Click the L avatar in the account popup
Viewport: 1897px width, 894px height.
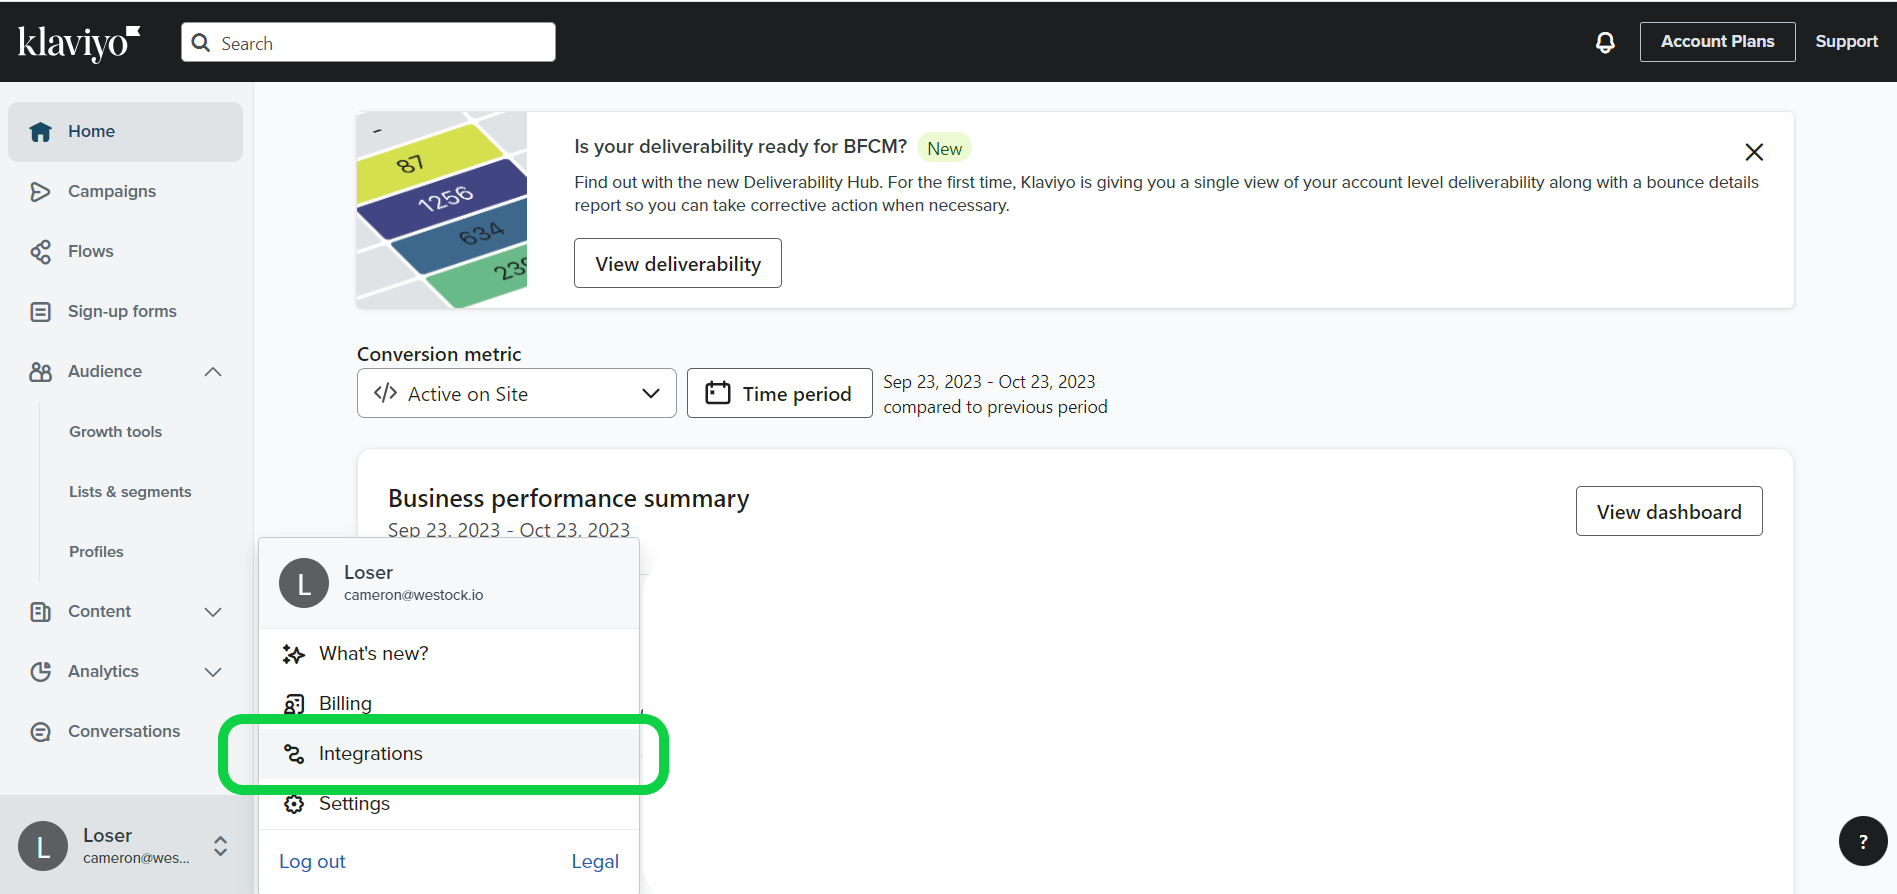click(x=304, y=583)
